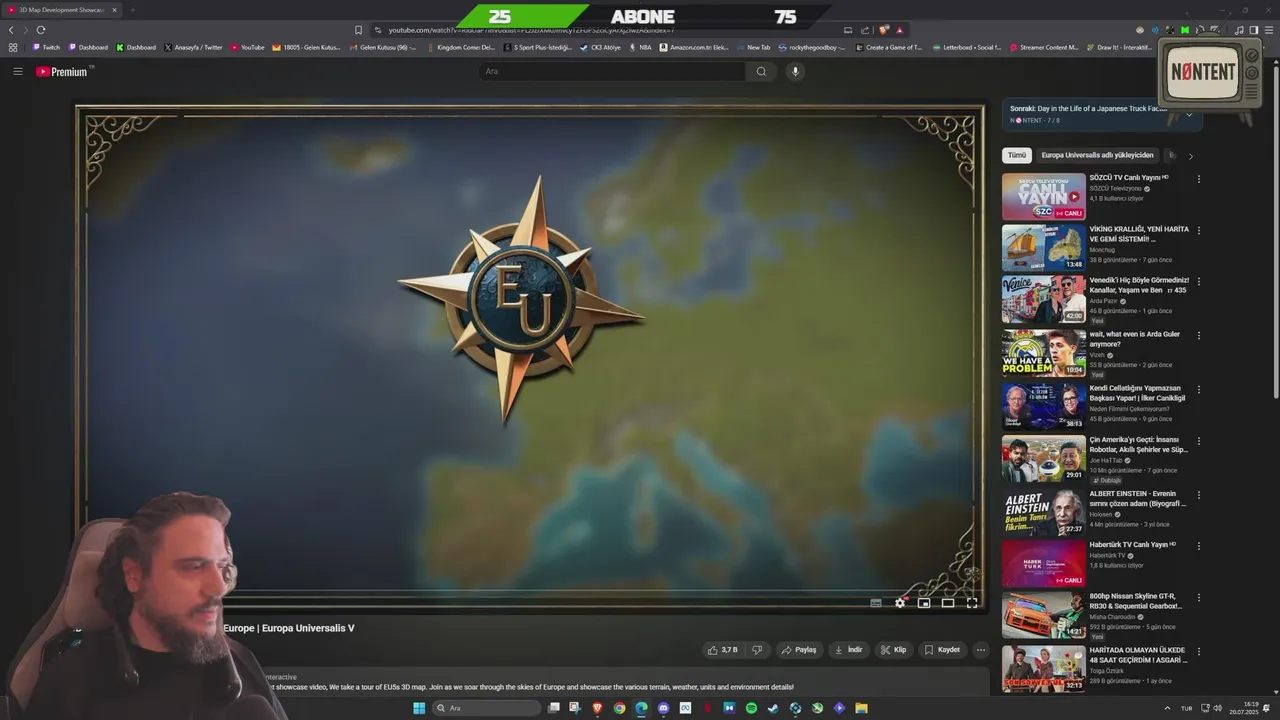1280x720 pixels.
Task: Open the YouTube bookmark in the bookmarks bar
Action: pyautogui.click(x=248, y=47)
